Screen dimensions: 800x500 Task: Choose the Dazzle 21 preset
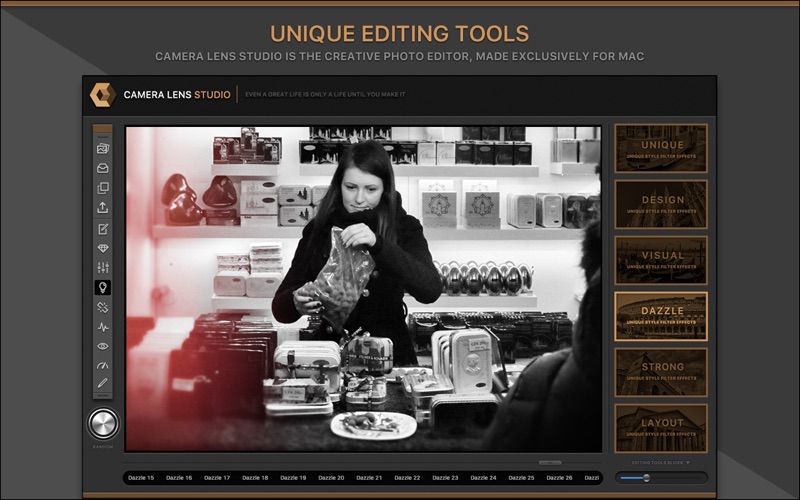[x=369, y=478]
